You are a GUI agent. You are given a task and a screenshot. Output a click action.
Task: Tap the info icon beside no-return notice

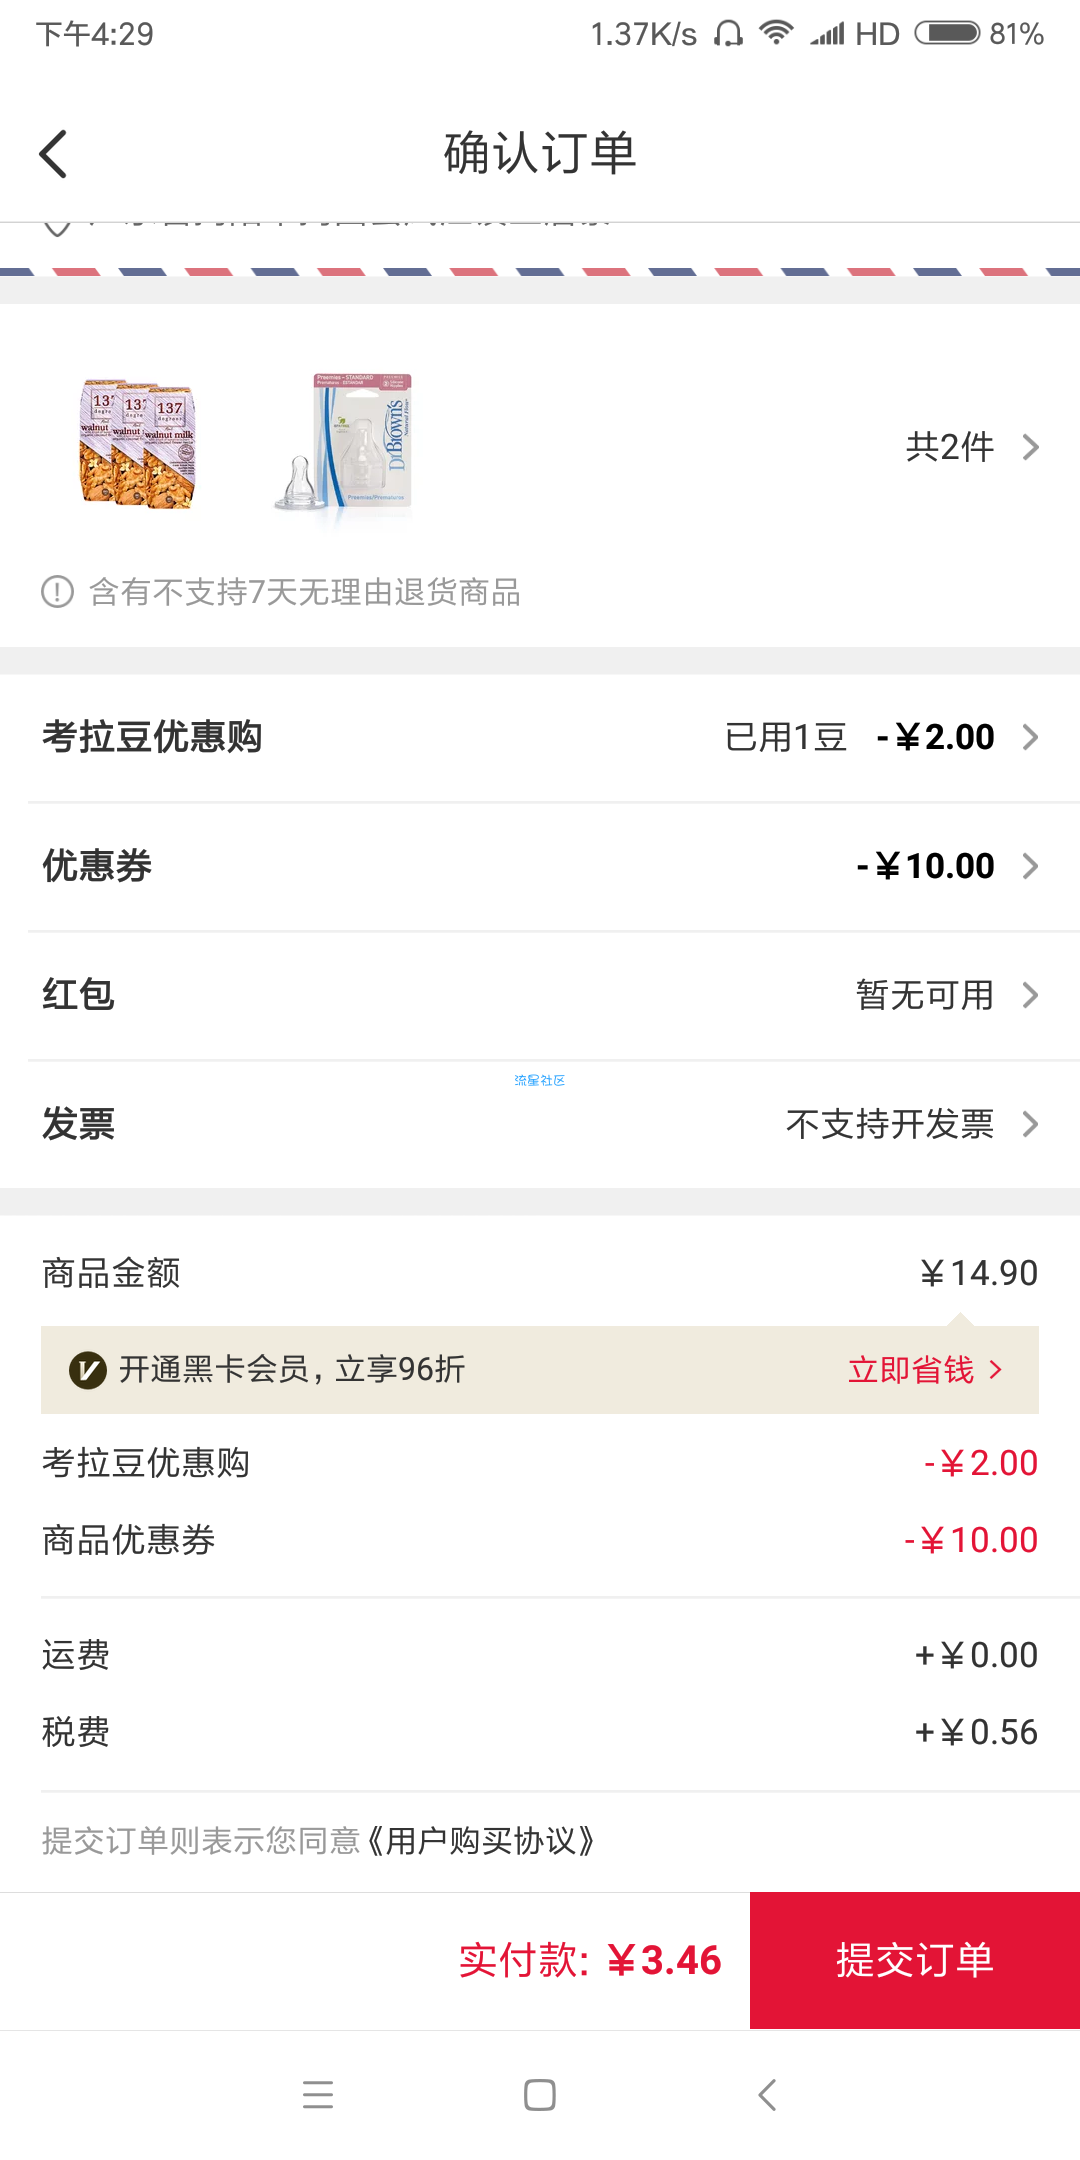(x=57, y=592)
